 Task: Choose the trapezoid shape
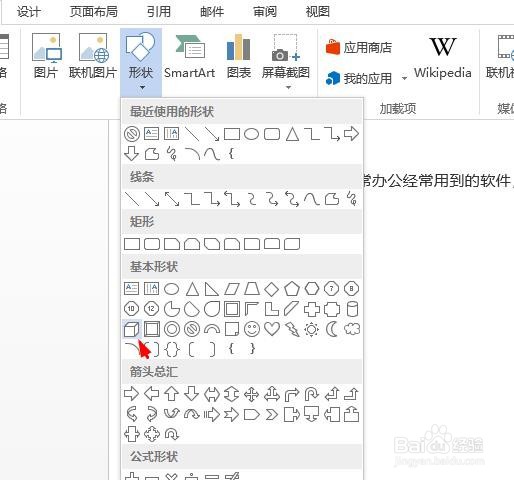[252, 289]
